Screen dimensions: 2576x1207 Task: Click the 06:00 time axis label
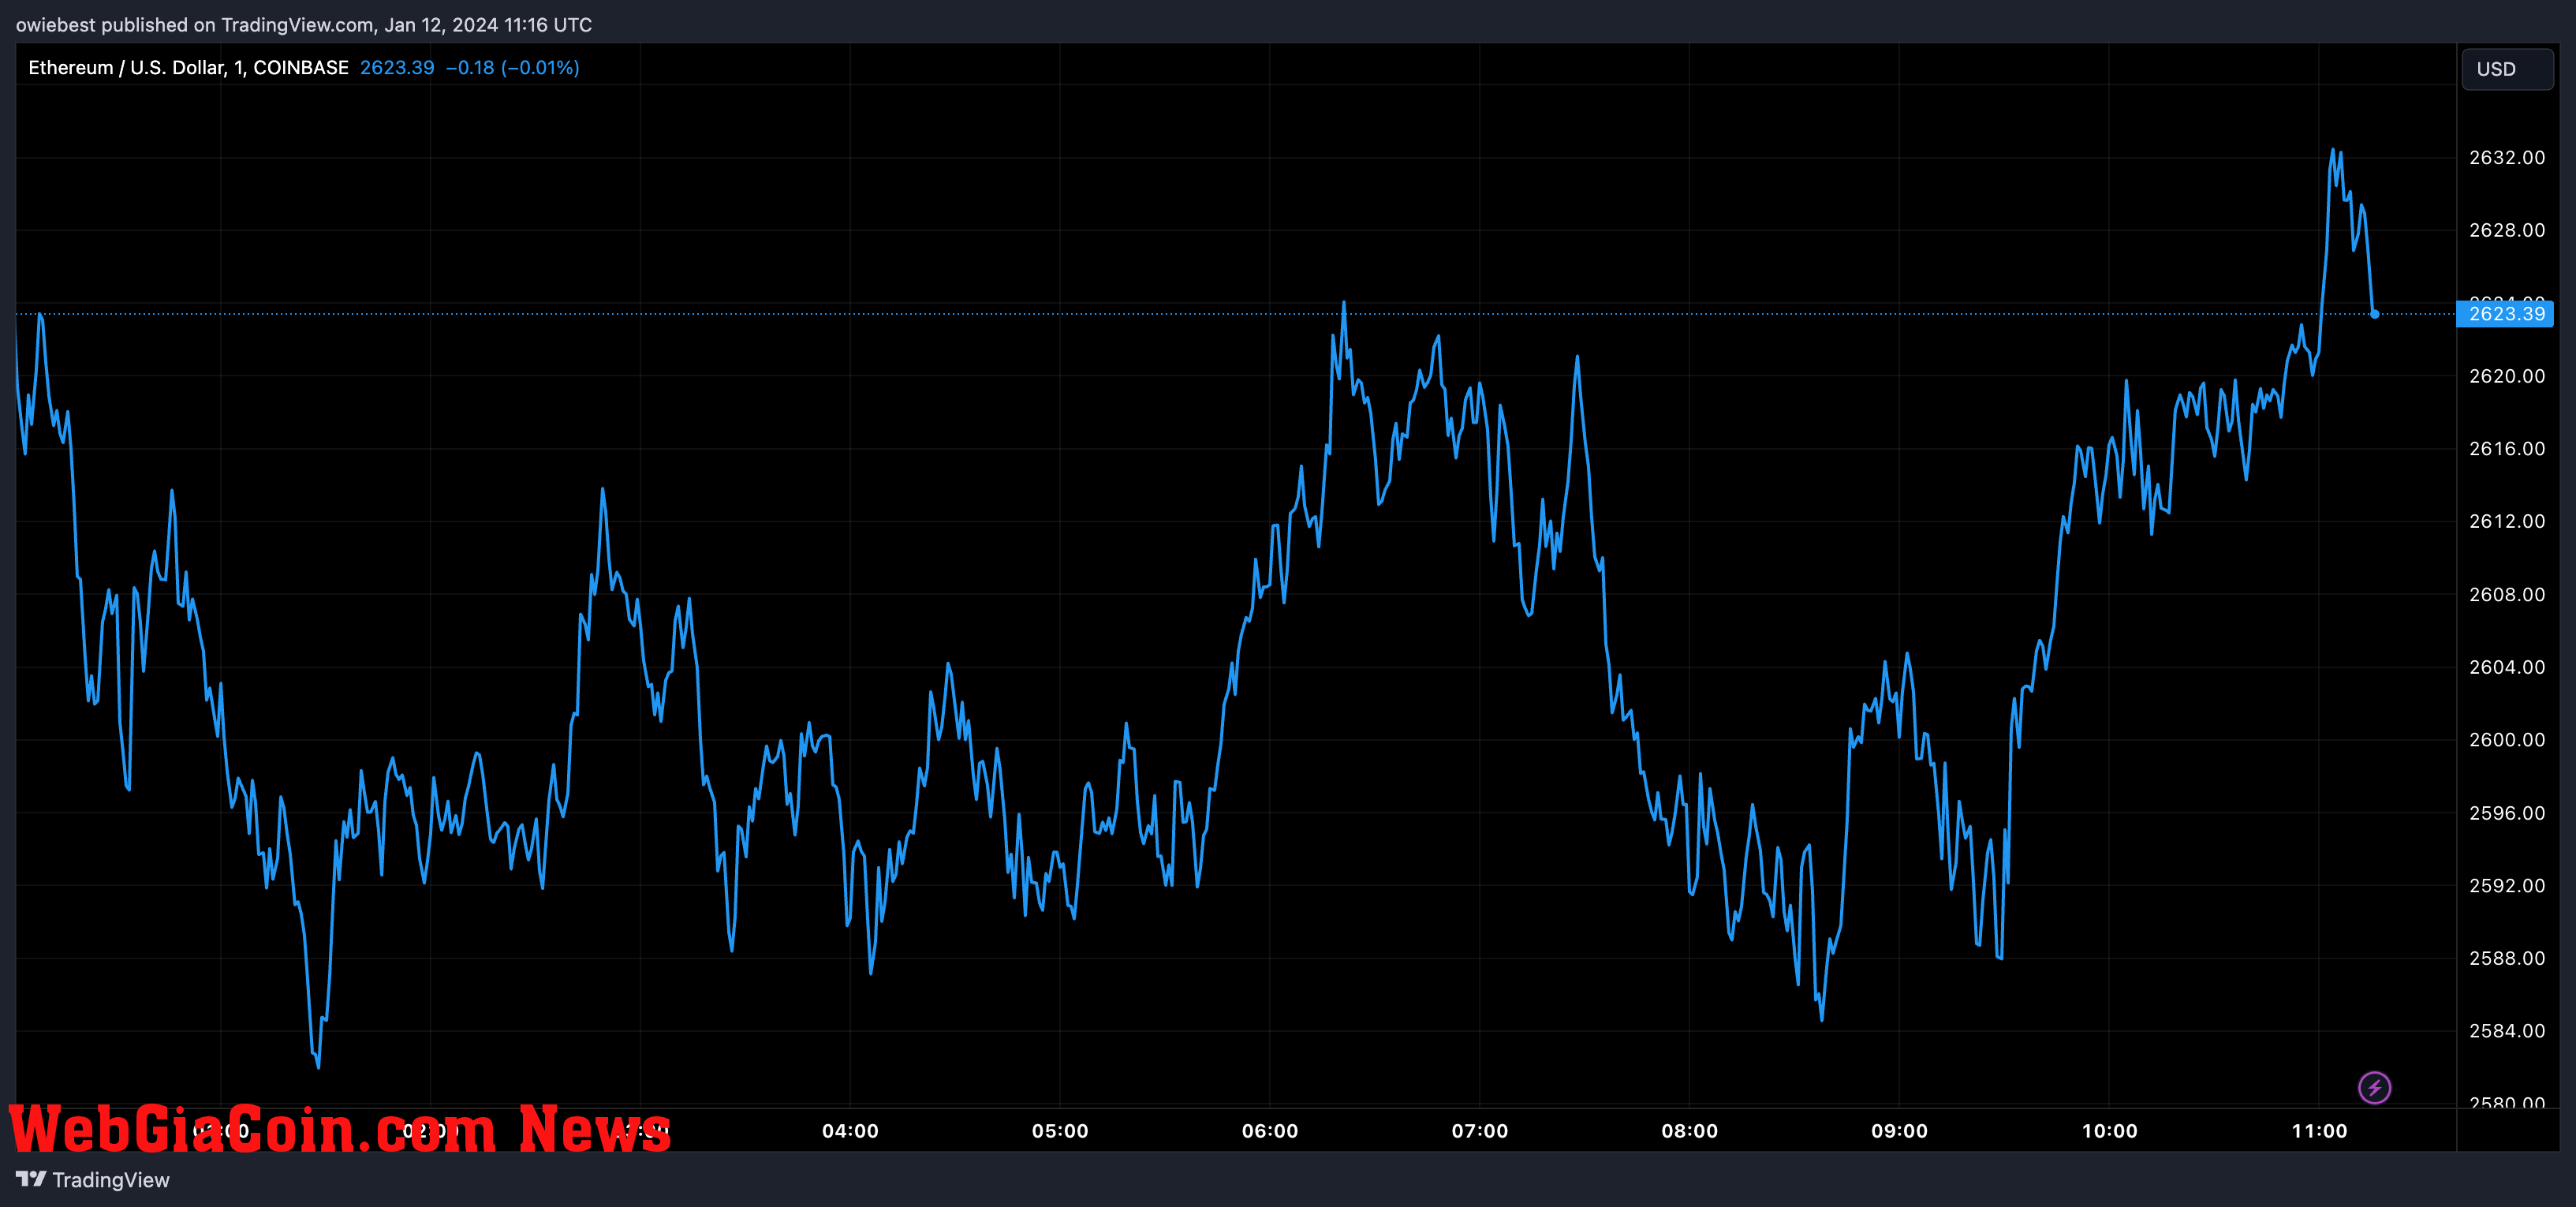tap(1270, 1131)
